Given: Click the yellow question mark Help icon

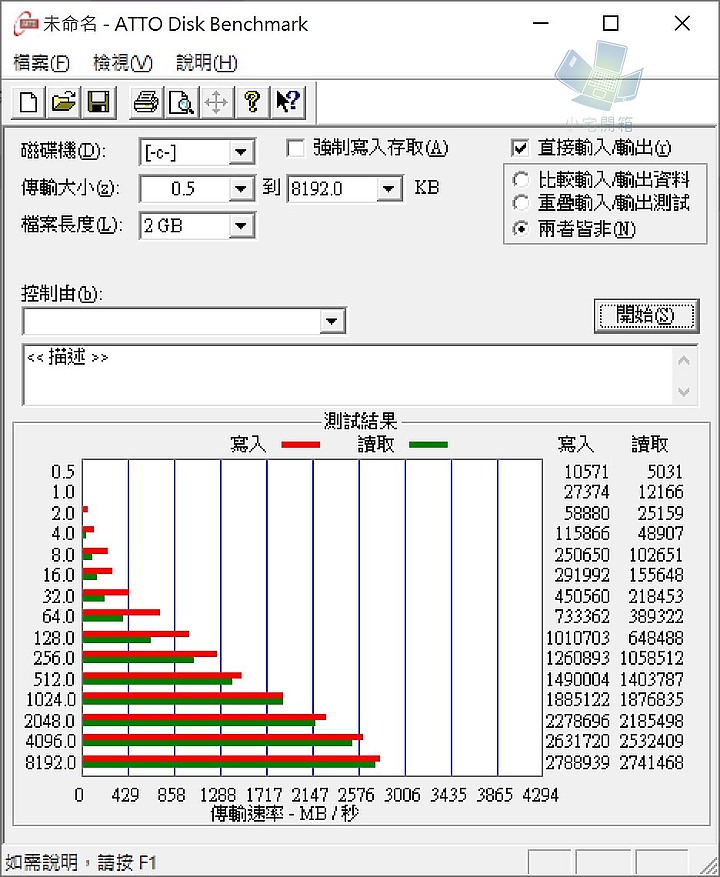Looking at the screenshot, I should (x=252, y=102).
